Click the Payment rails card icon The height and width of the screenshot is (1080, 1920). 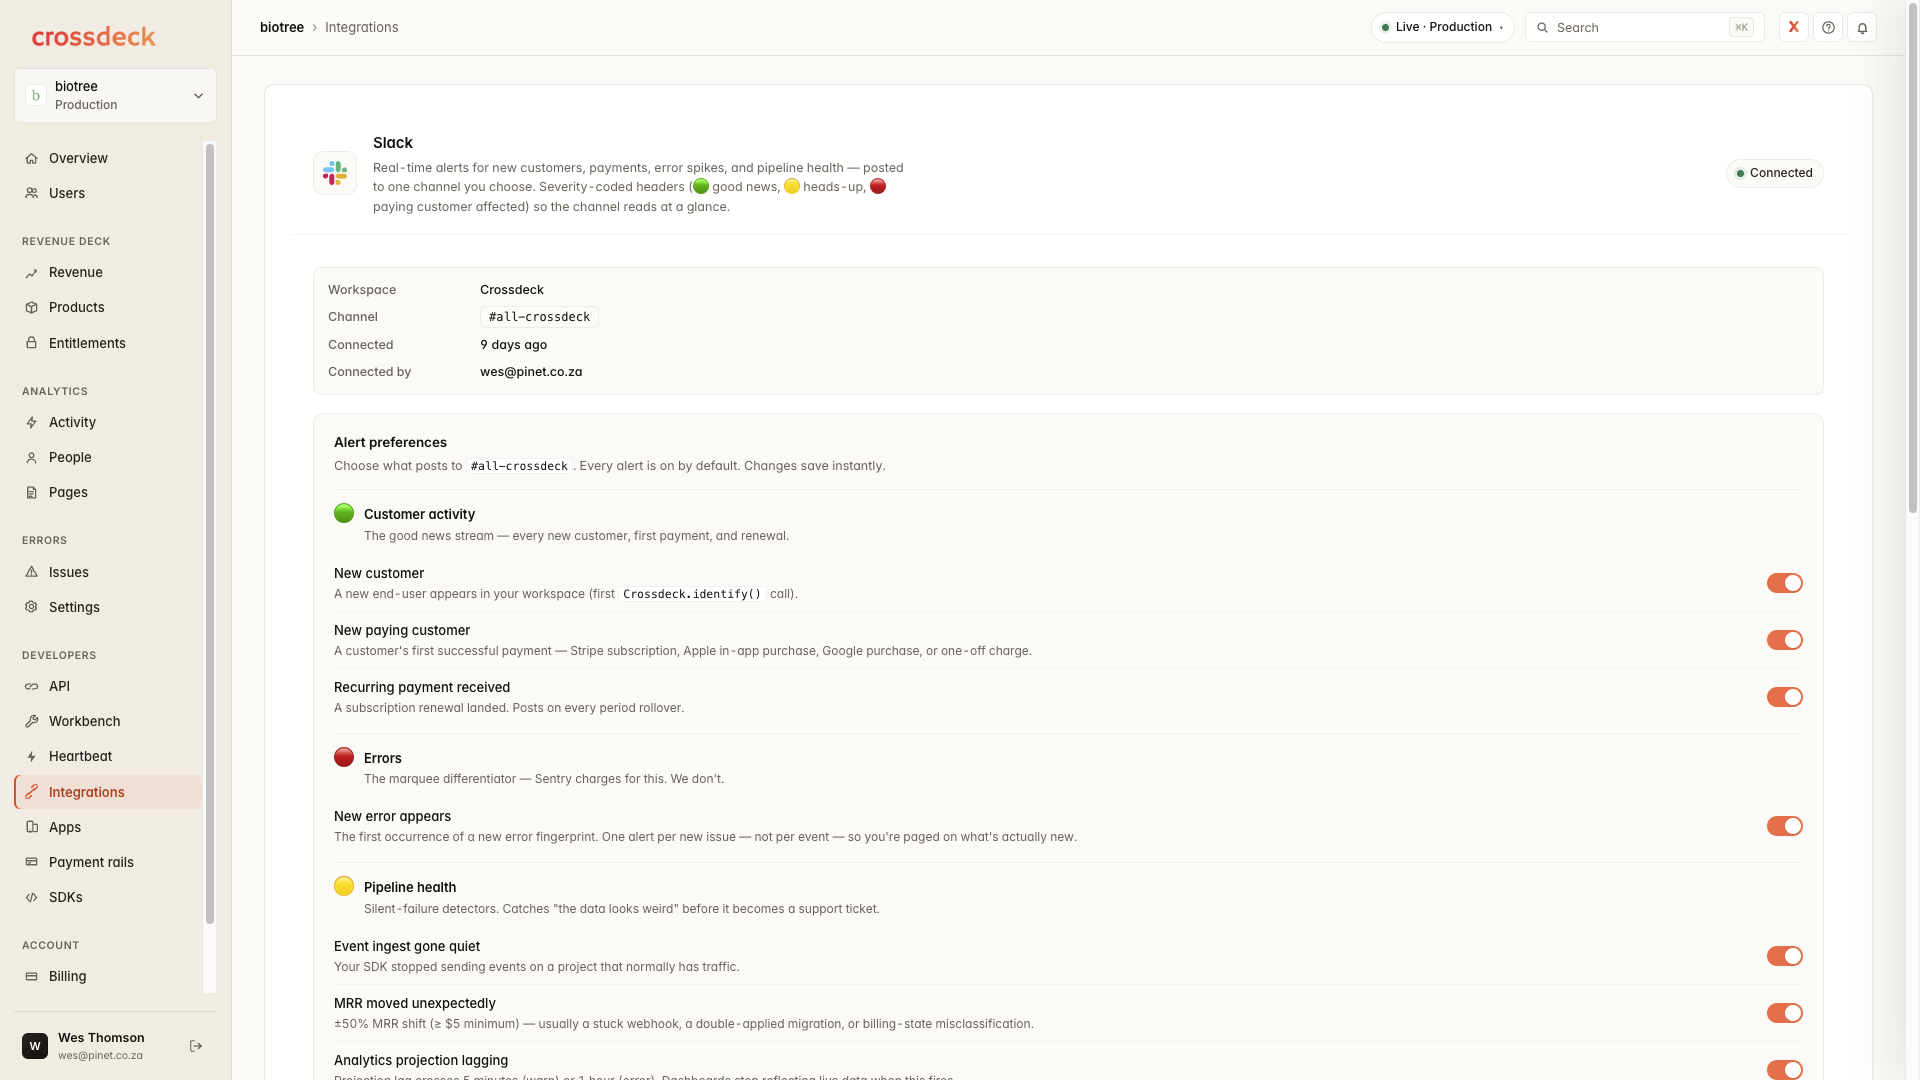coord(32,862)
